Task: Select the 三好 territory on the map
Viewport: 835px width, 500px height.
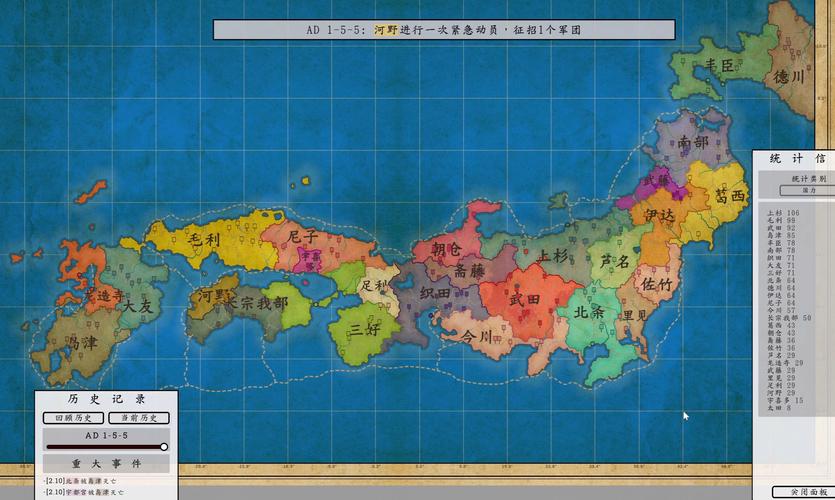Action: click(x=365, y=330)
